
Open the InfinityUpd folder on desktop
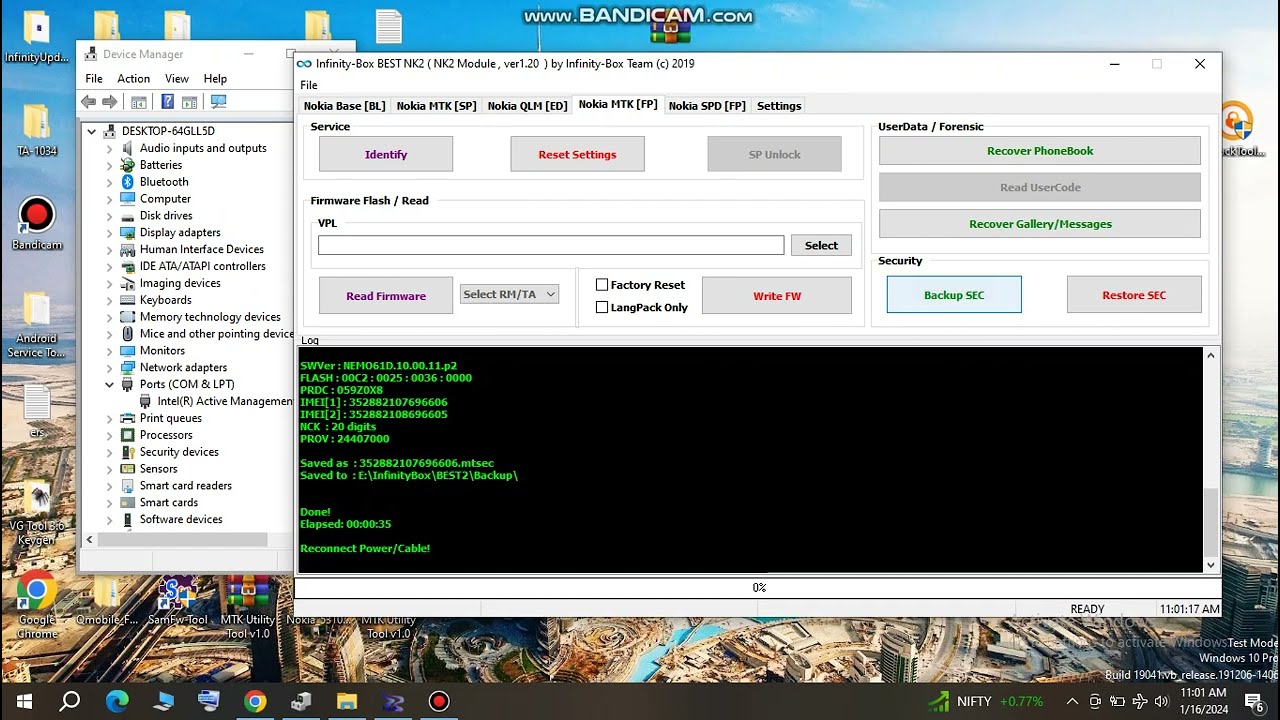click(x=37, y=37)
